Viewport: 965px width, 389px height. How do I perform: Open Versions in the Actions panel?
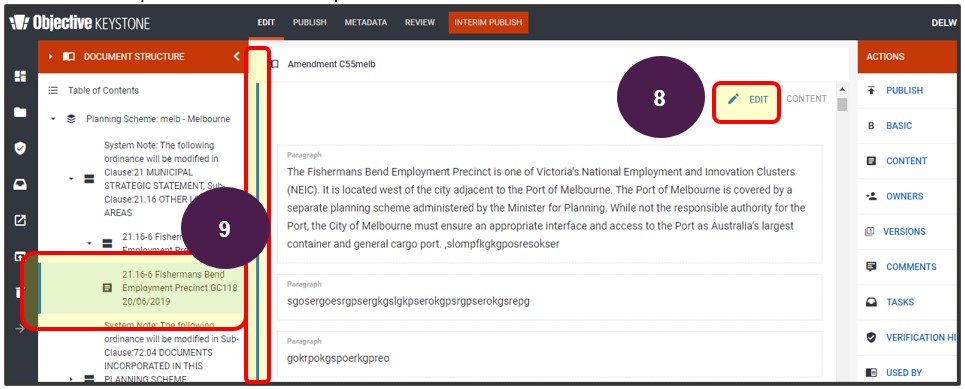904,231
